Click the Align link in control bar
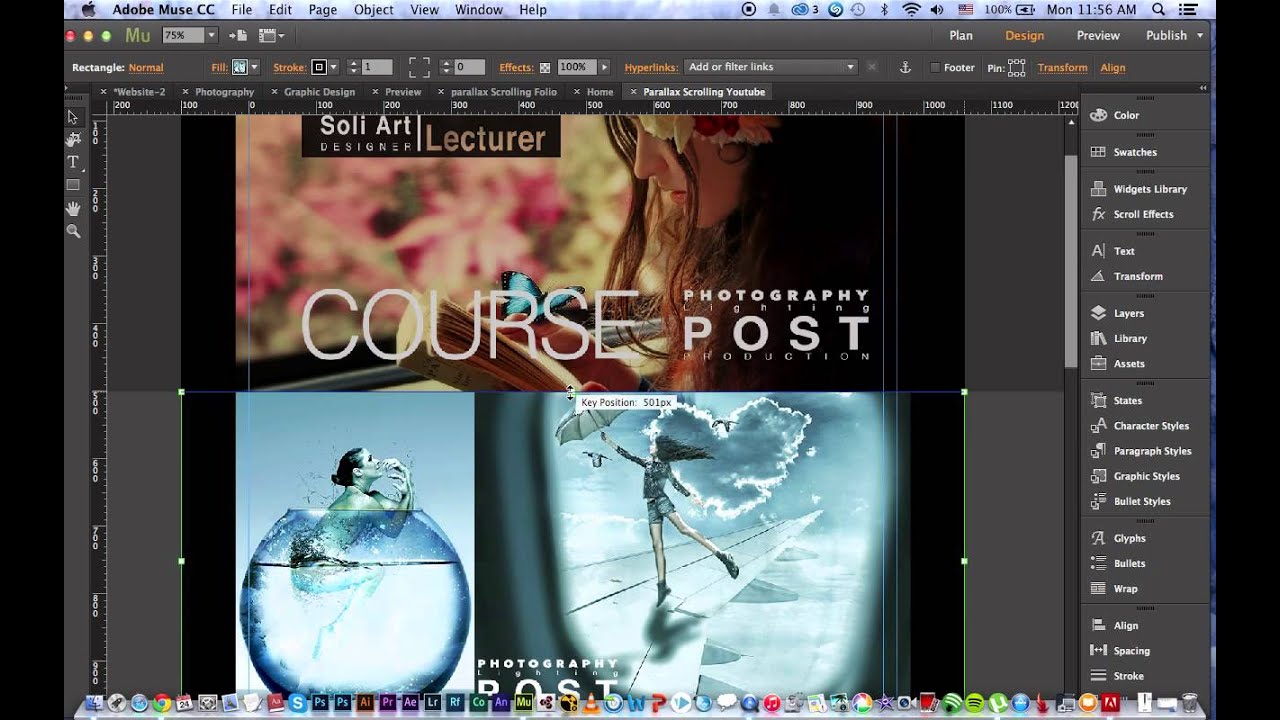Viewport: 1280px width, 720px height. 1113,68
